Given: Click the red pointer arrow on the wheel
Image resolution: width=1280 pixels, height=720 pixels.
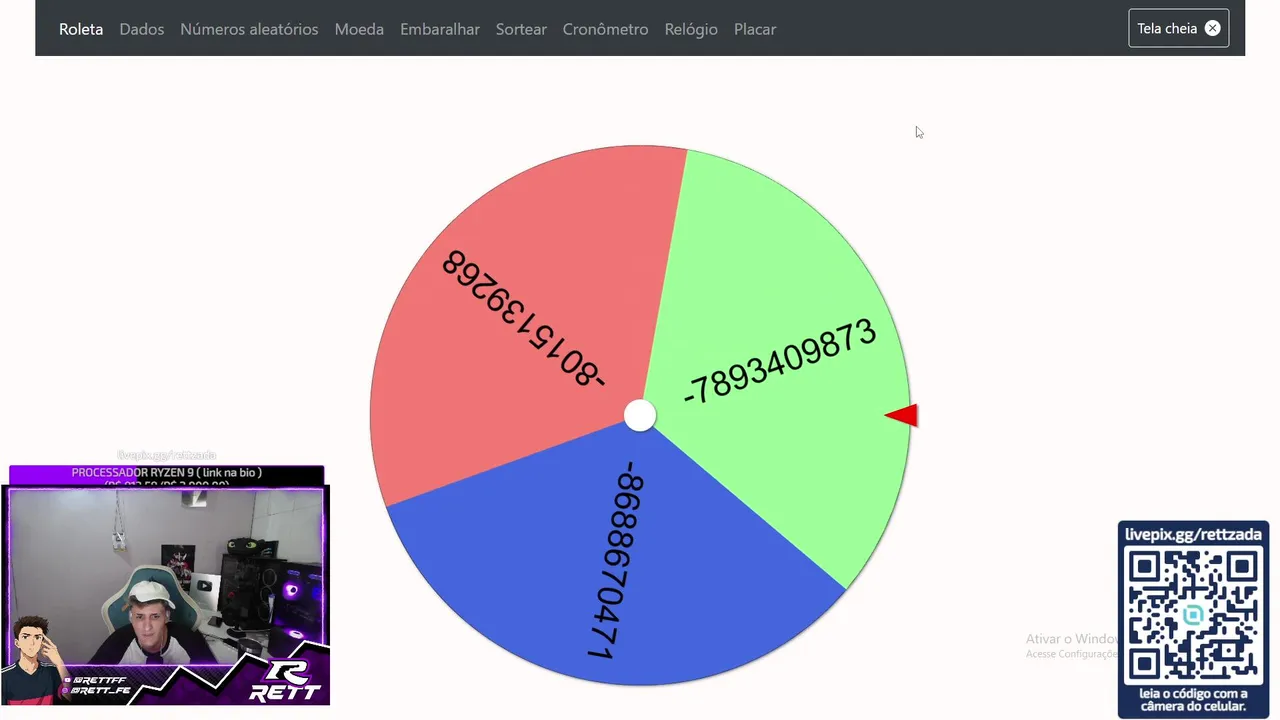Looking at the screenshot, I should coord(902,416).
